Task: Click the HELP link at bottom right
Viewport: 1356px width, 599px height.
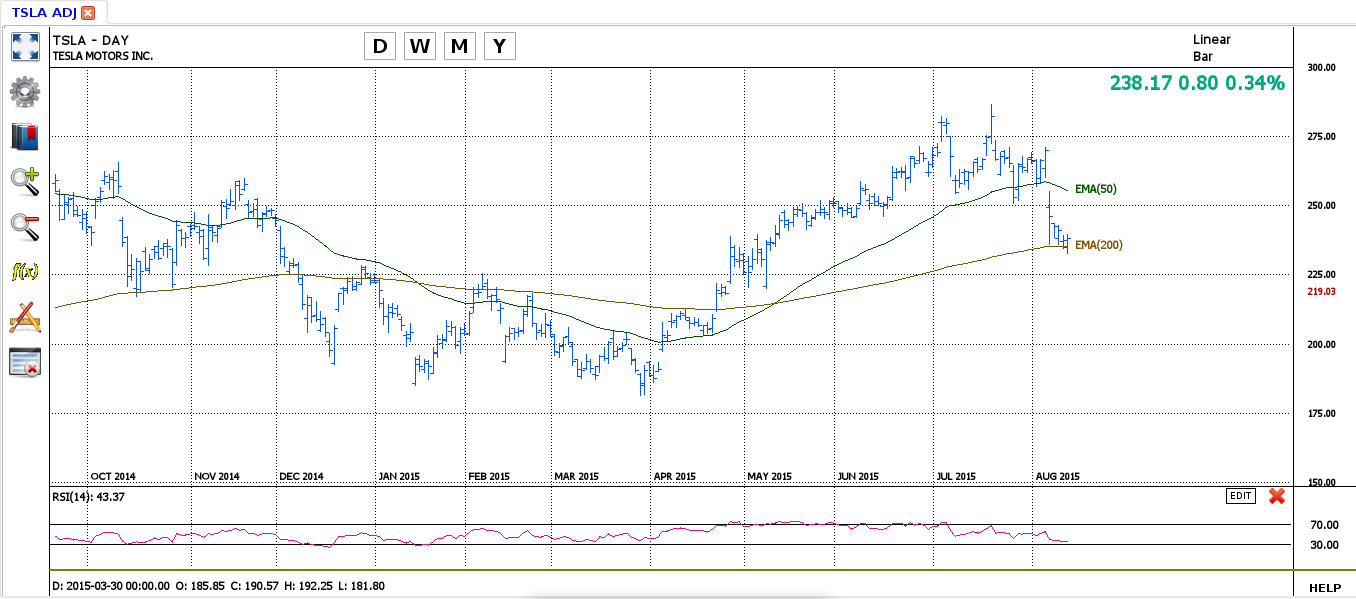Action: 1325,588
